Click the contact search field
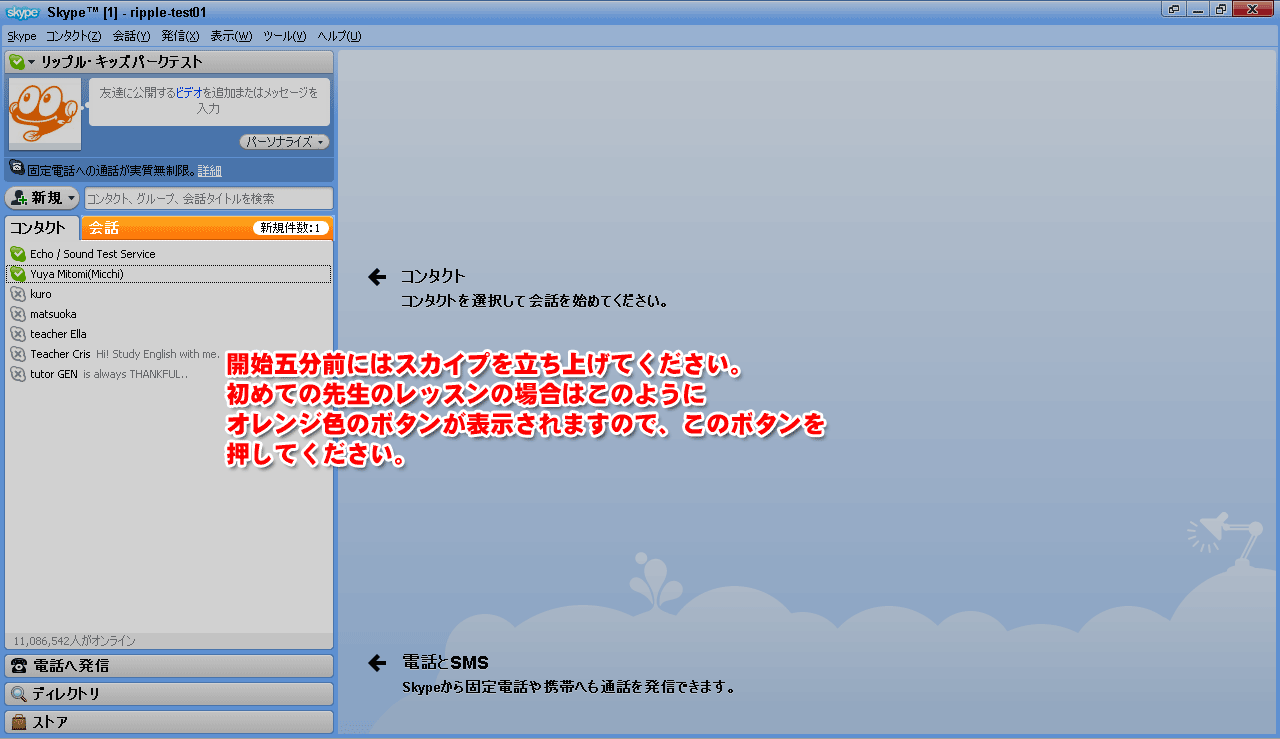 click(208, 199)
